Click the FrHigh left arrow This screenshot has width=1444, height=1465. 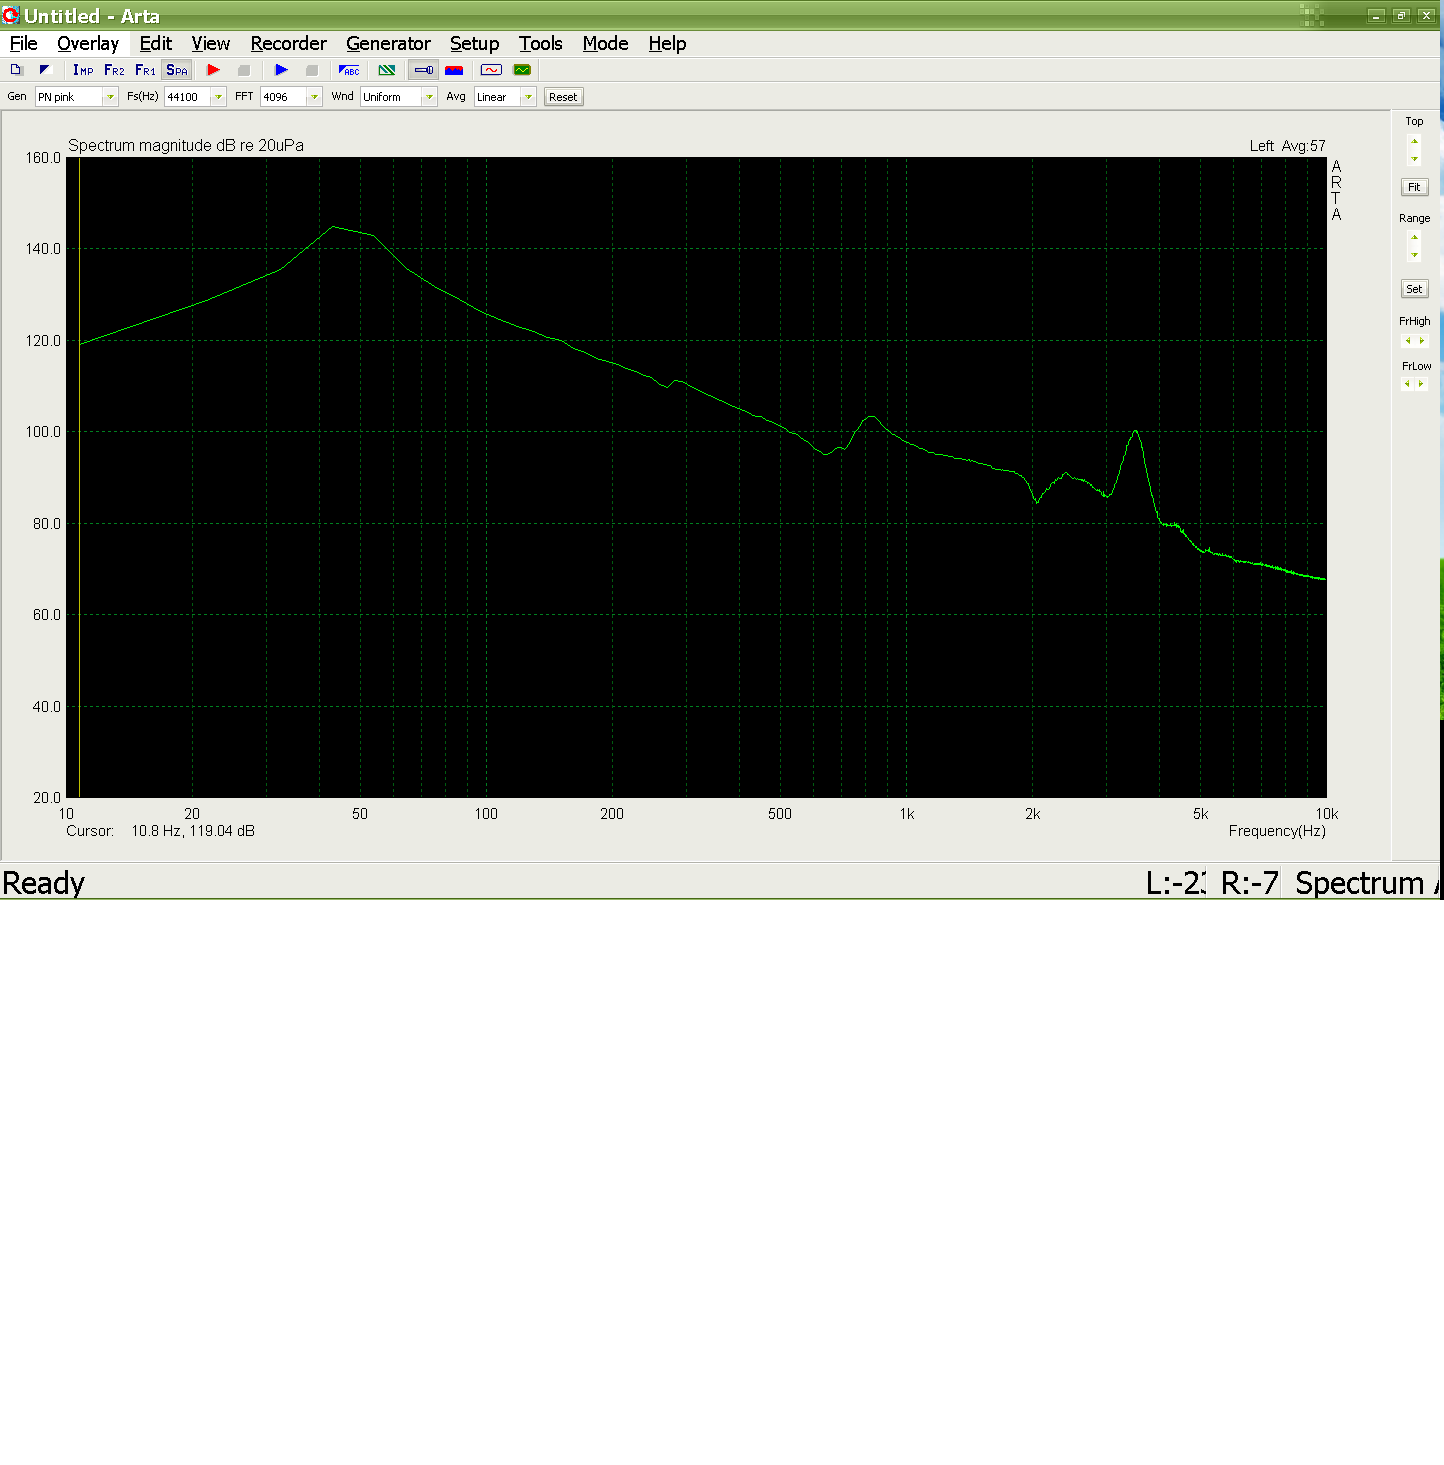(x=1408, y=341)
